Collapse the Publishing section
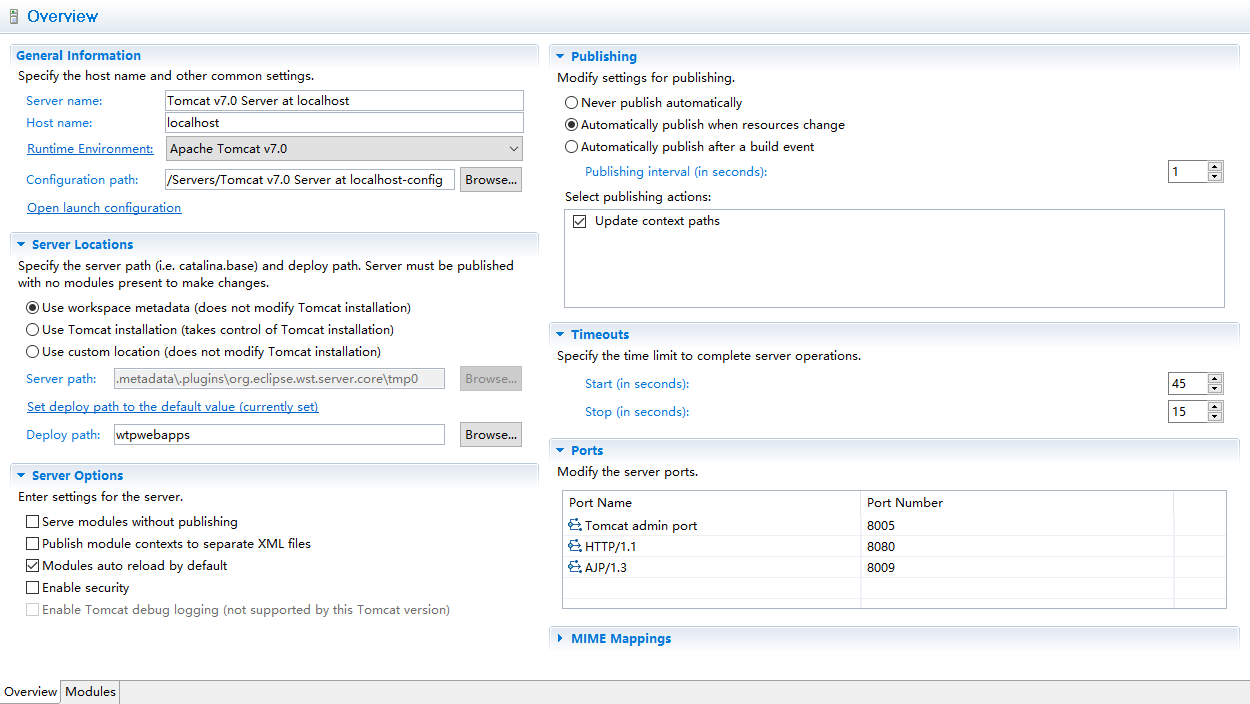1250x704 pixels. [560, 57]
